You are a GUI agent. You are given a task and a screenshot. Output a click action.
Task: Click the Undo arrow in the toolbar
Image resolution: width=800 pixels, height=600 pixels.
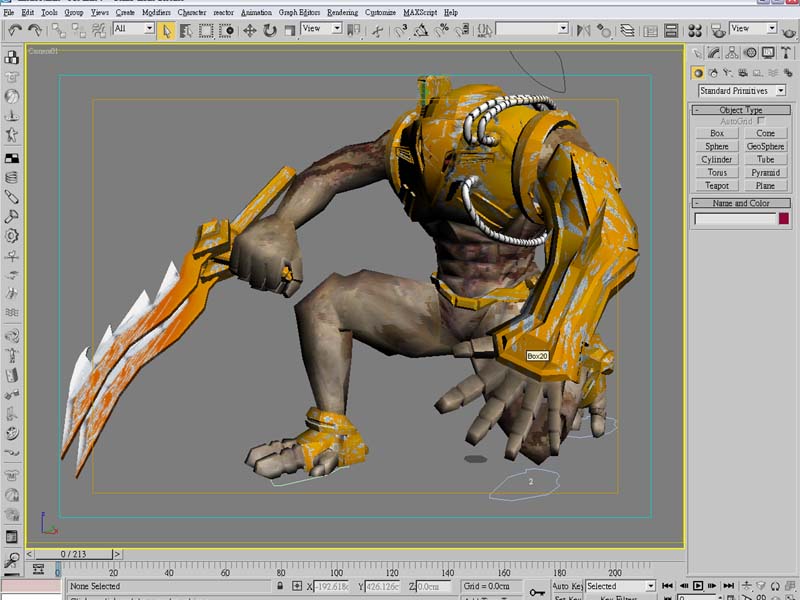coord(15,31)
